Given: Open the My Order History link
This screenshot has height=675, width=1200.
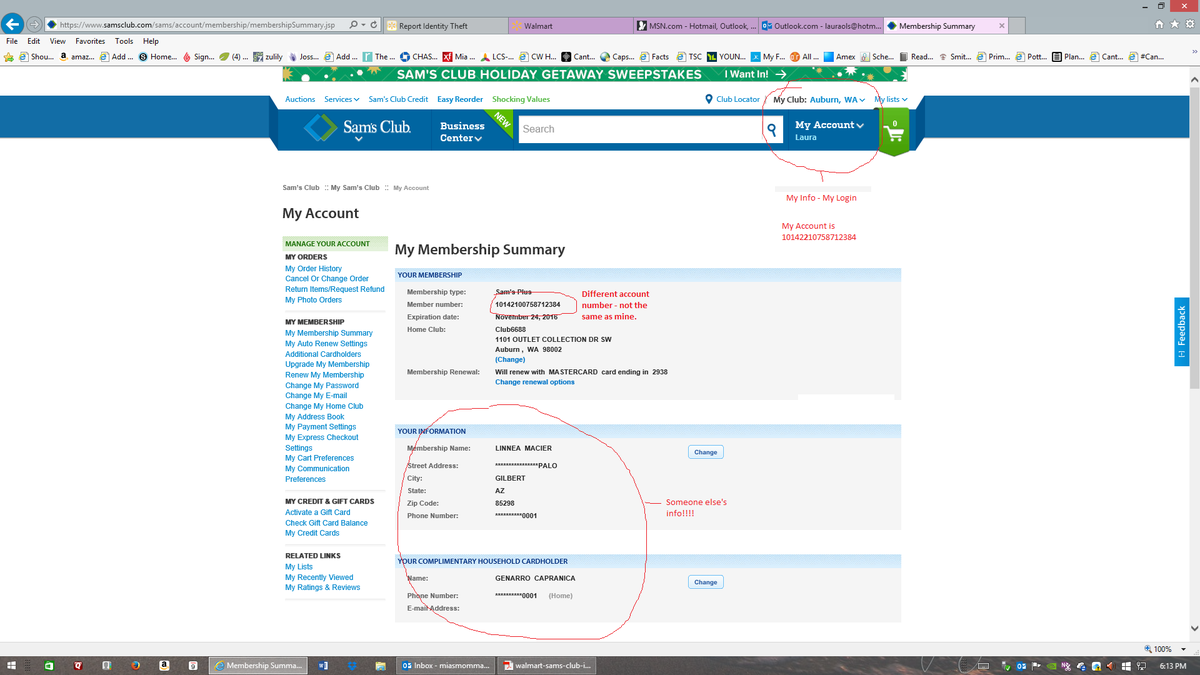Looking at the screenshot, I should [x=313, y=268].
